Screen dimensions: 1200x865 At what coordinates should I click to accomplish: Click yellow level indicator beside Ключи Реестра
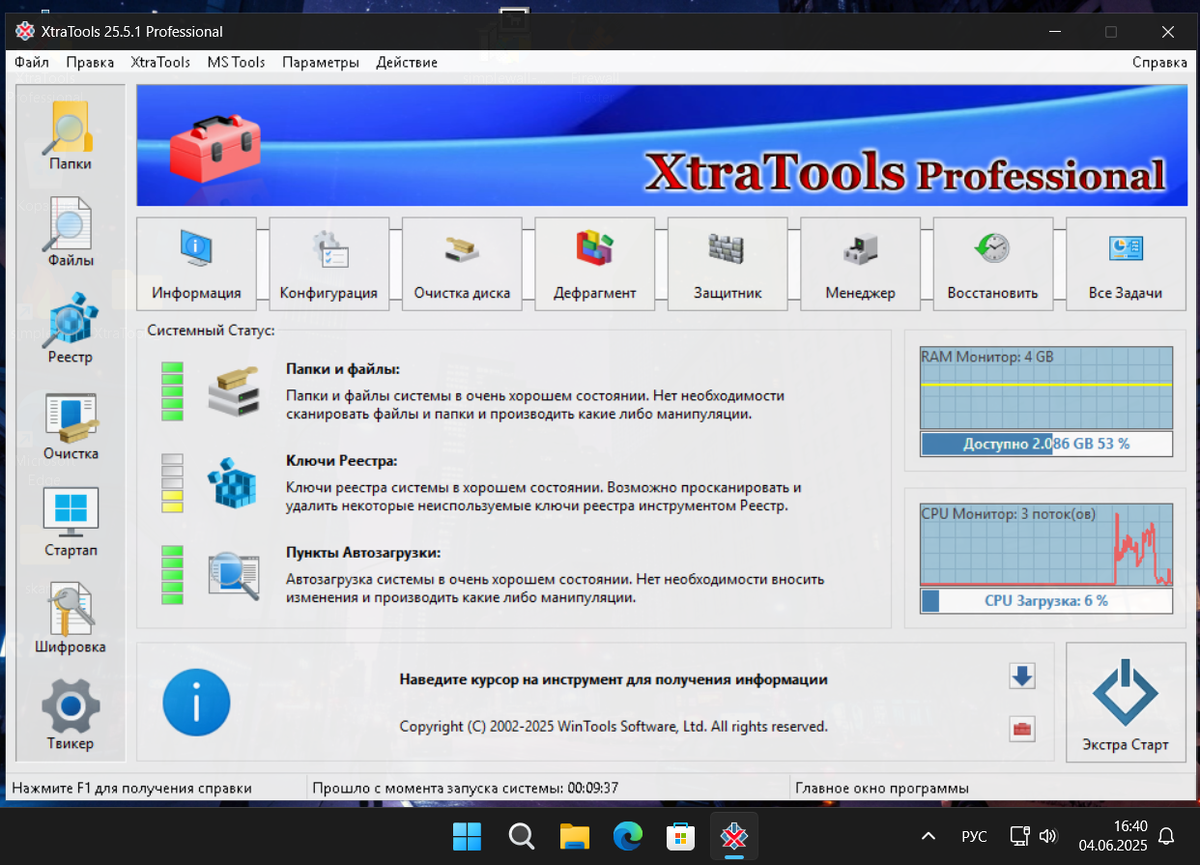(173, 483)
